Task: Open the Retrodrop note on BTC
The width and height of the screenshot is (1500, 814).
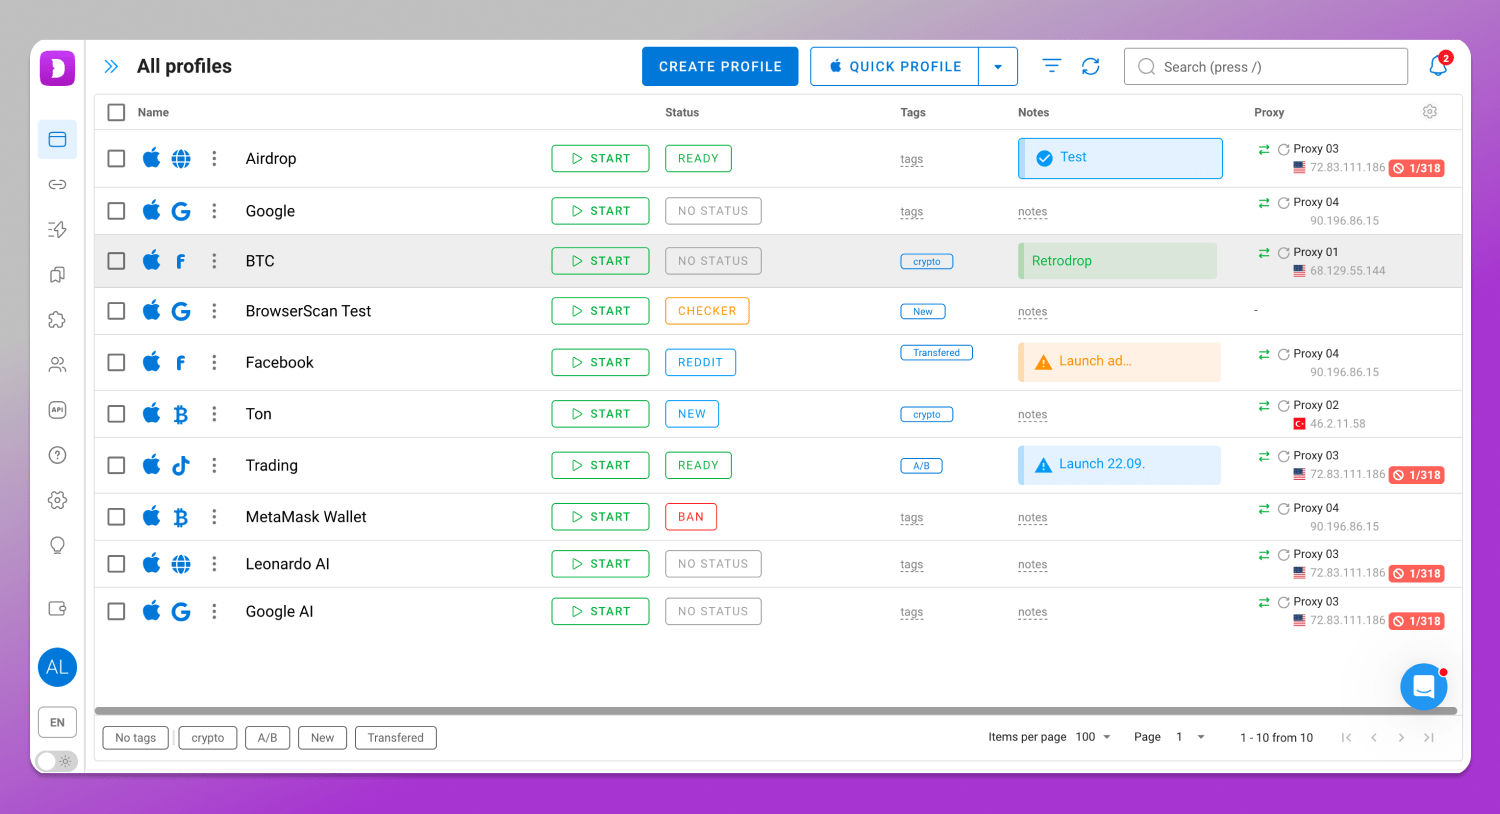Action: coord(1117,261)
